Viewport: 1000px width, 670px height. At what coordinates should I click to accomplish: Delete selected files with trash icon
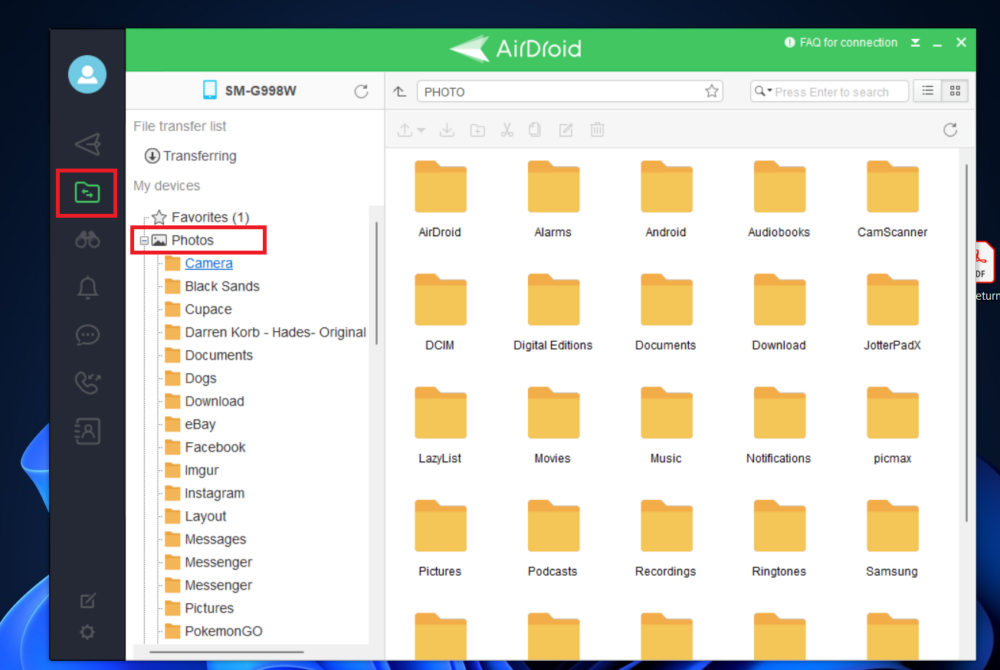point(597,130)
